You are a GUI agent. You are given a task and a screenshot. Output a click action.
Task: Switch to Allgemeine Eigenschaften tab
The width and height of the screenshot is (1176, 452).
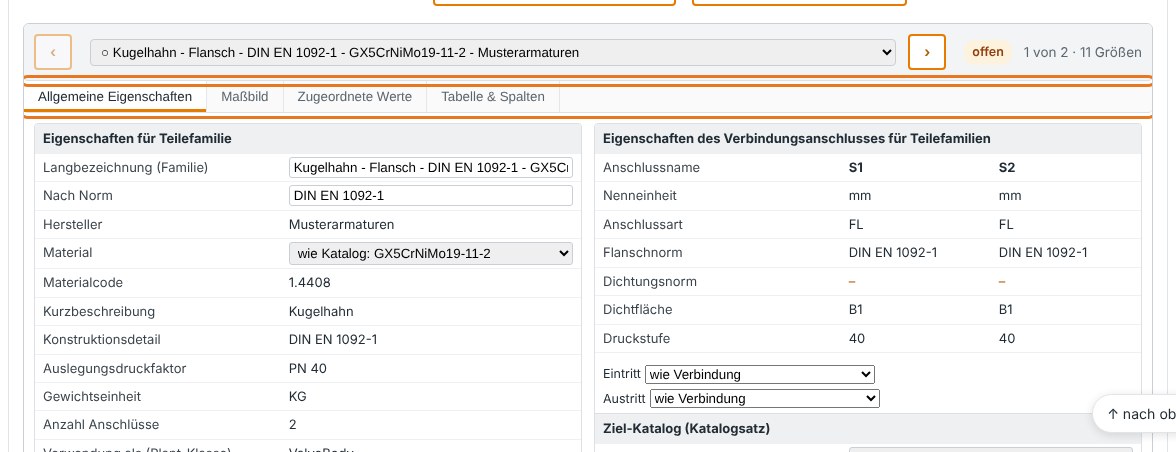pyautogui.click(x=115, y=97)
